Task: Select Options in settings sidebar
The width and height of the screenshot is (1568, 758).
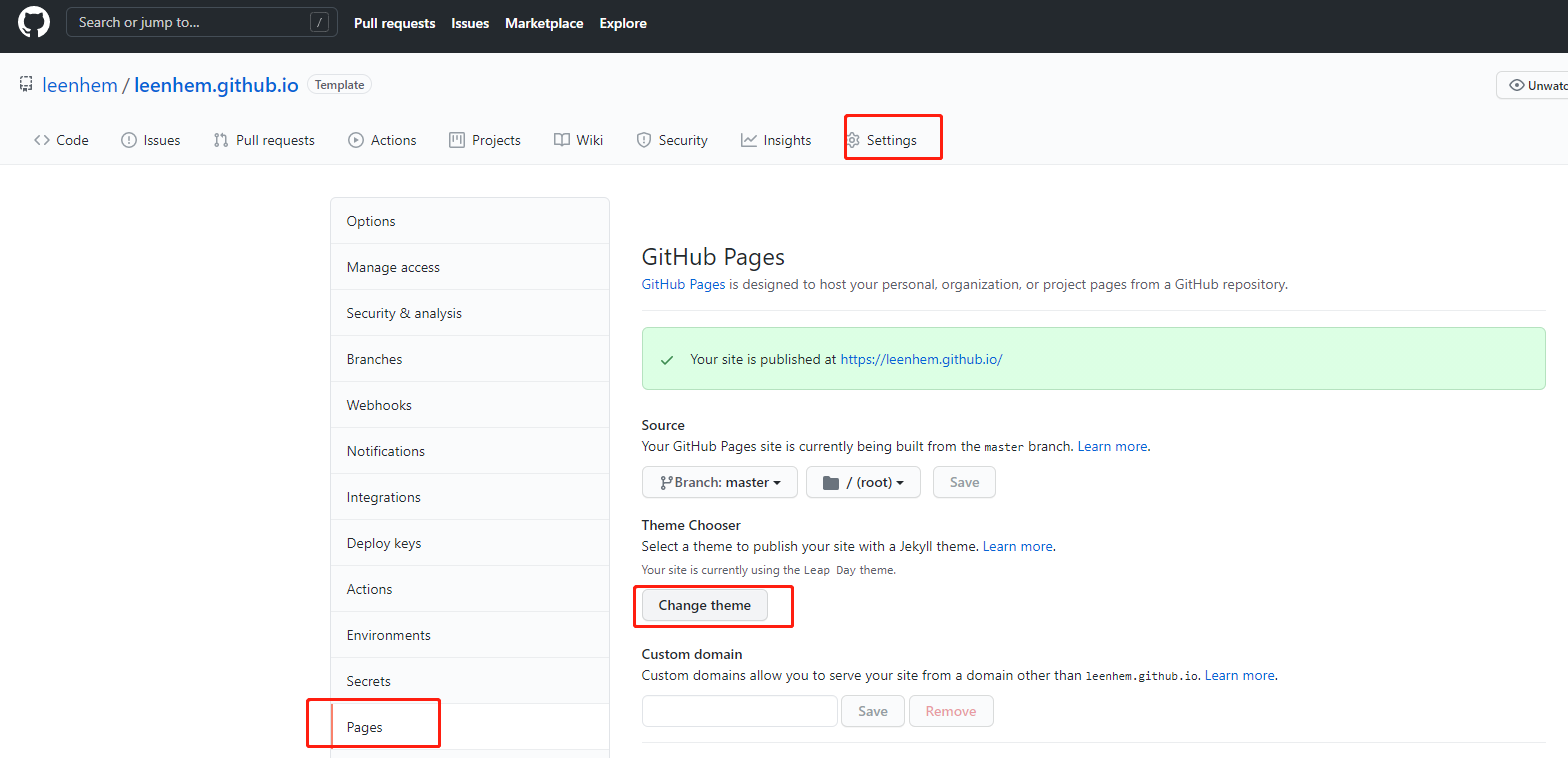Action: (470, 221)
